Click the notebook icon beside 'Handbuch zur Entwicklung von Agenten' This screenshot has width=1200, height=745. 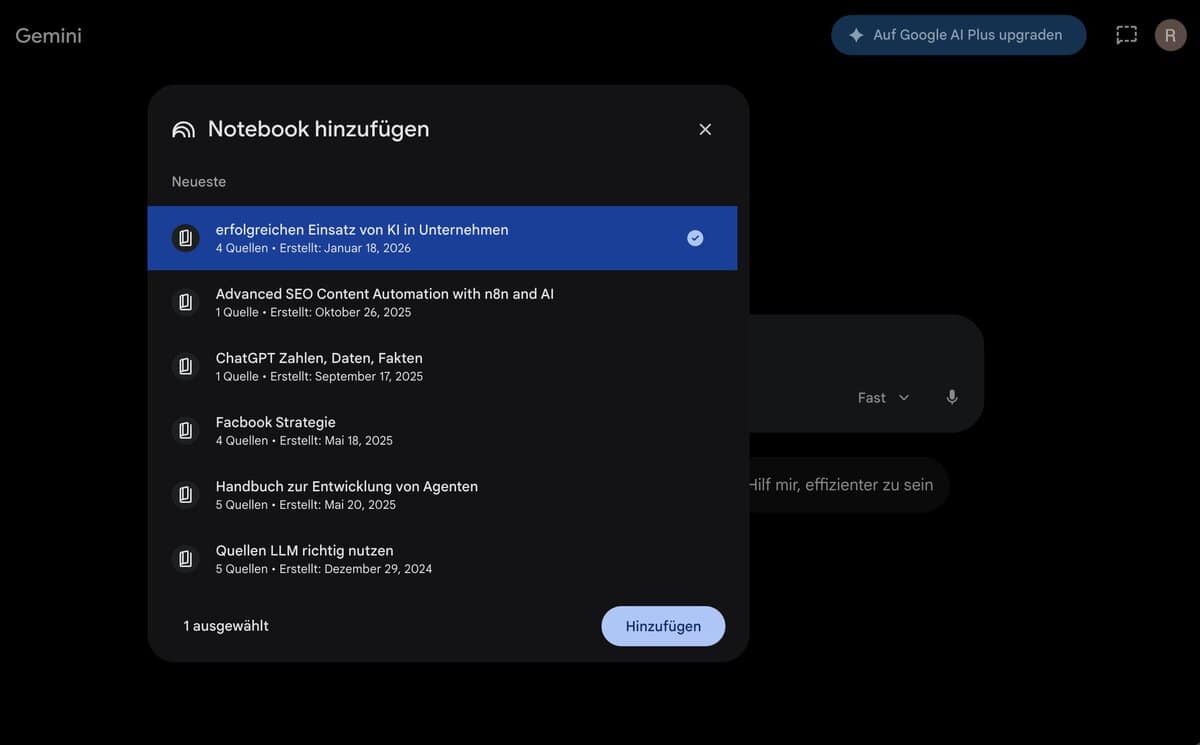coord(185,494)
